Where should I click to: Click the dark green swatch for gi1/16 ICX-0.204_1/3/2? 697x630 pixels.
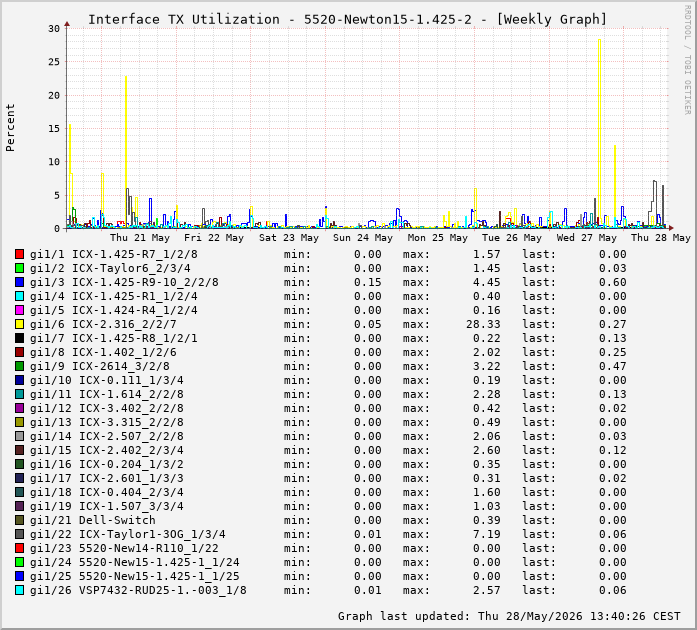19,464
